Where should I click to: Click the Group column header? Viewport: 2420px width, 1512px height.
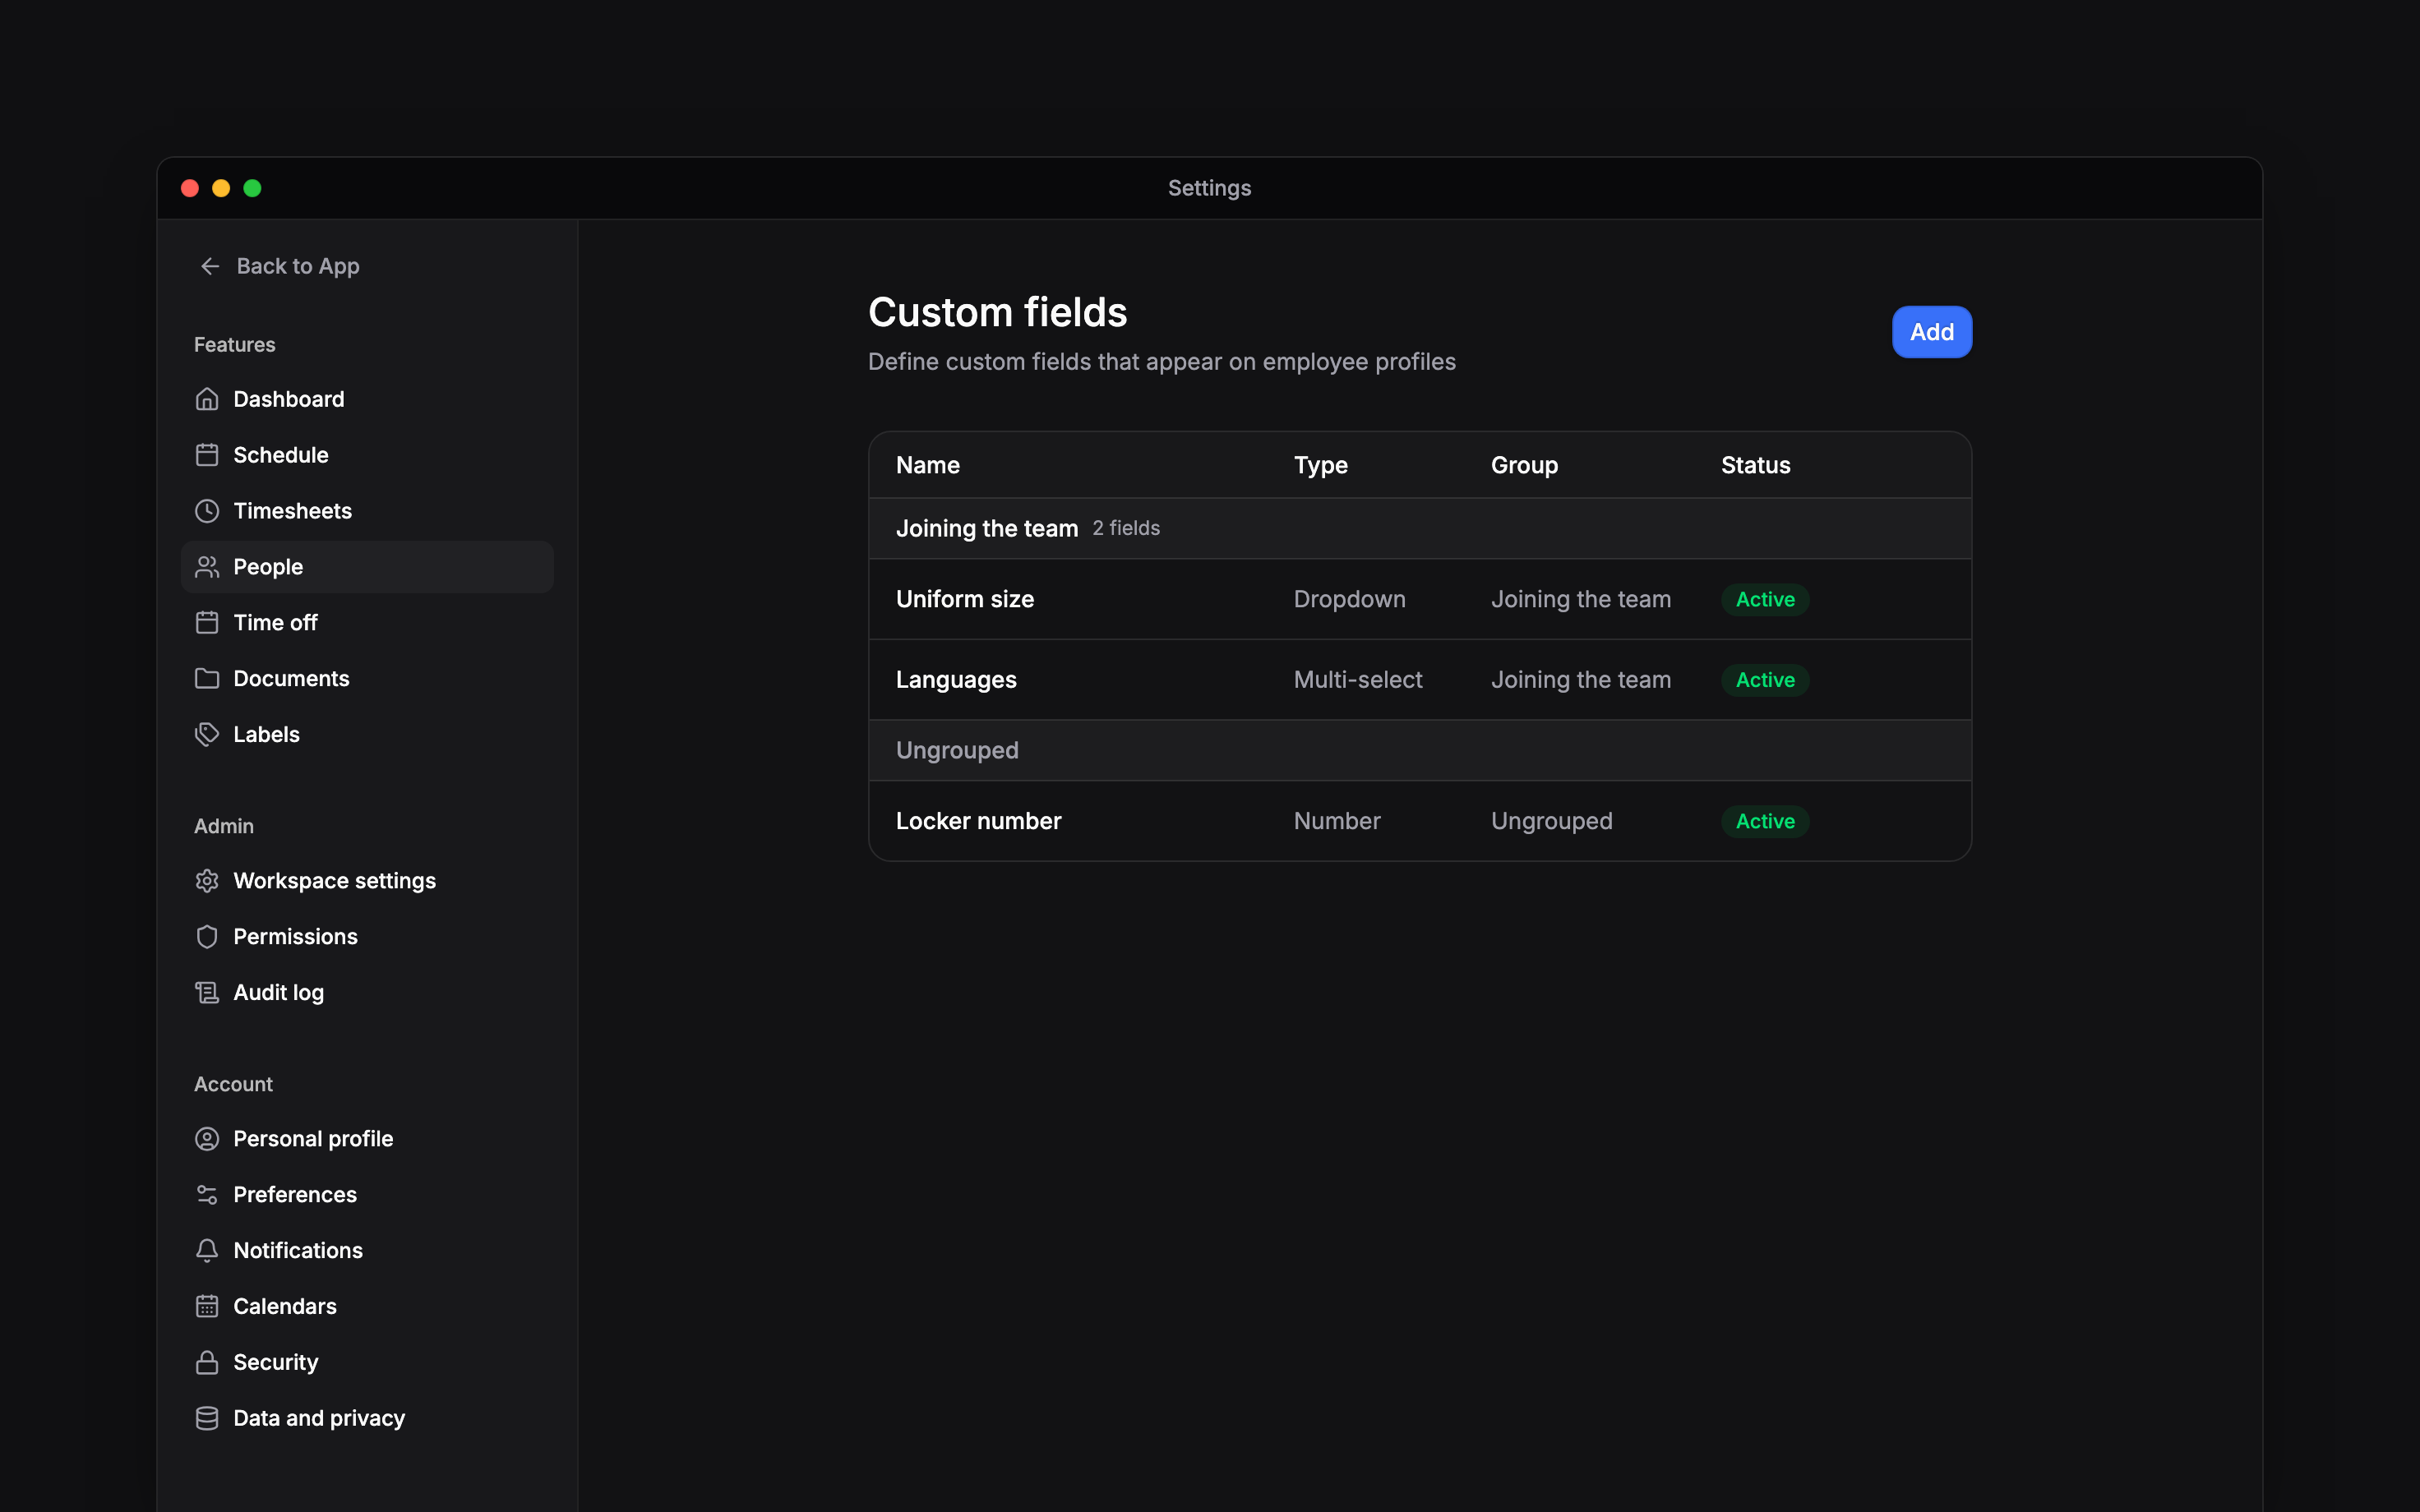coord(1524,465)
